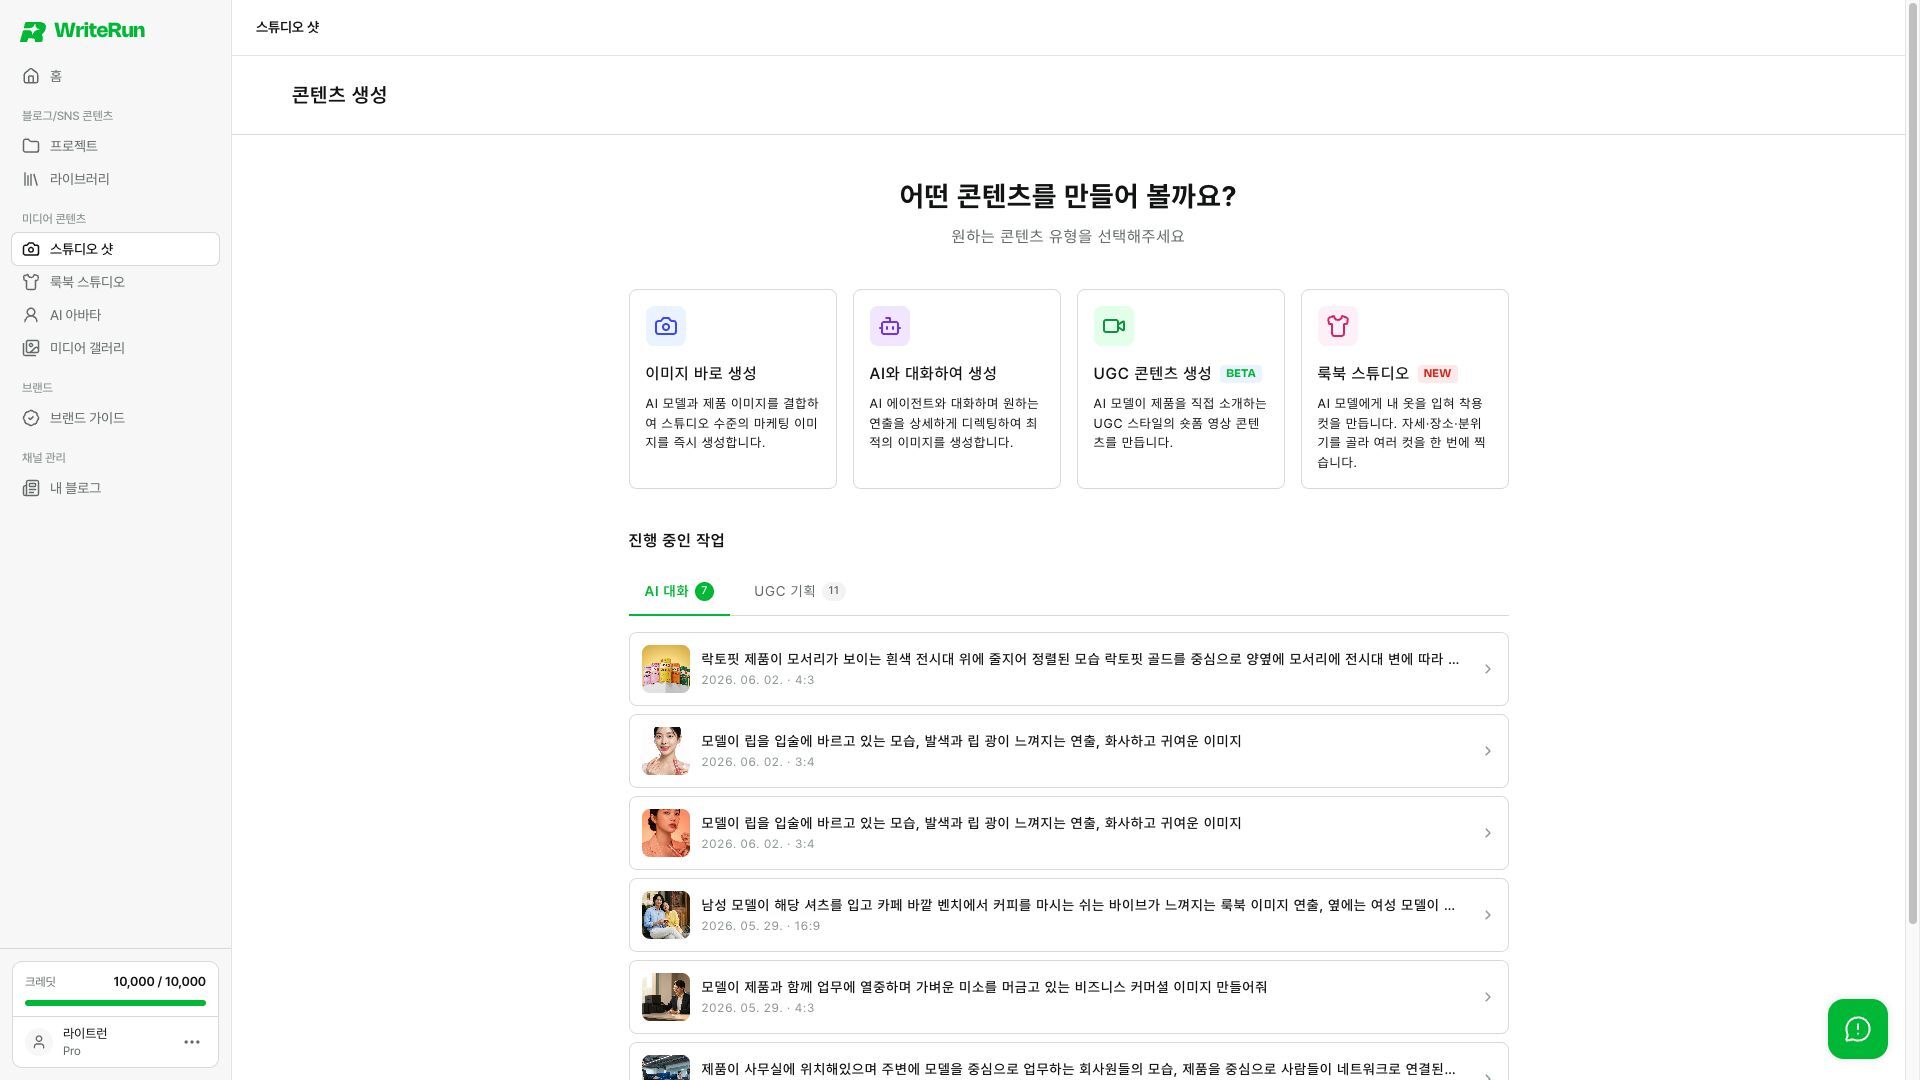Click the BETA badge on UGC card
Image resolution: width=1920 pixels, height=1080 pixels.
point(1241,373)
